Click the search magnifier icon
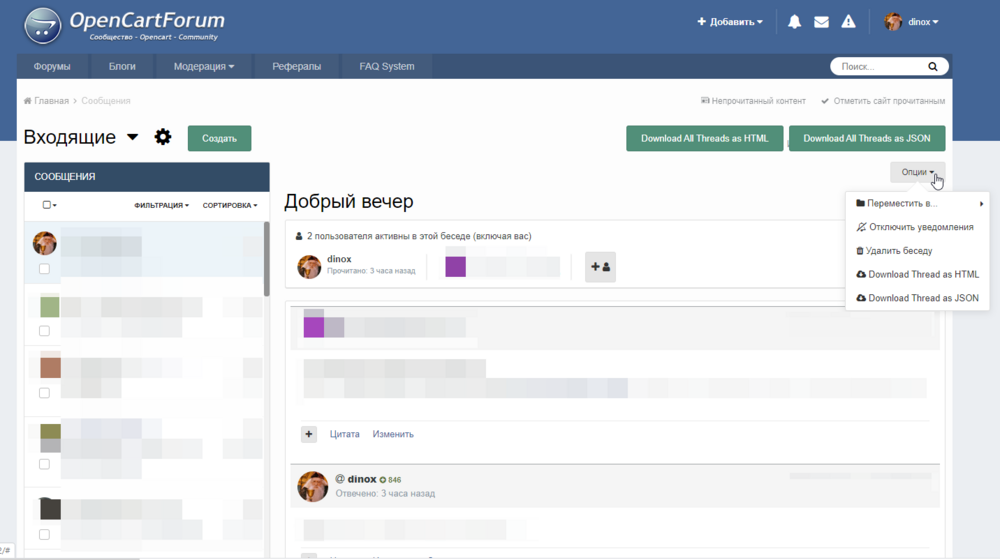 [933, 67]
